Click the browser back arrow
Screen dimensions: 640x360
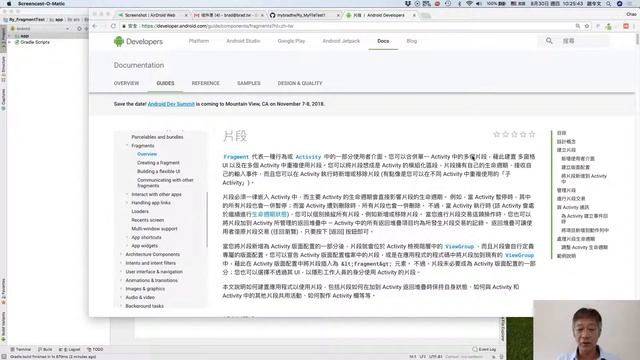tap(95, 26)
